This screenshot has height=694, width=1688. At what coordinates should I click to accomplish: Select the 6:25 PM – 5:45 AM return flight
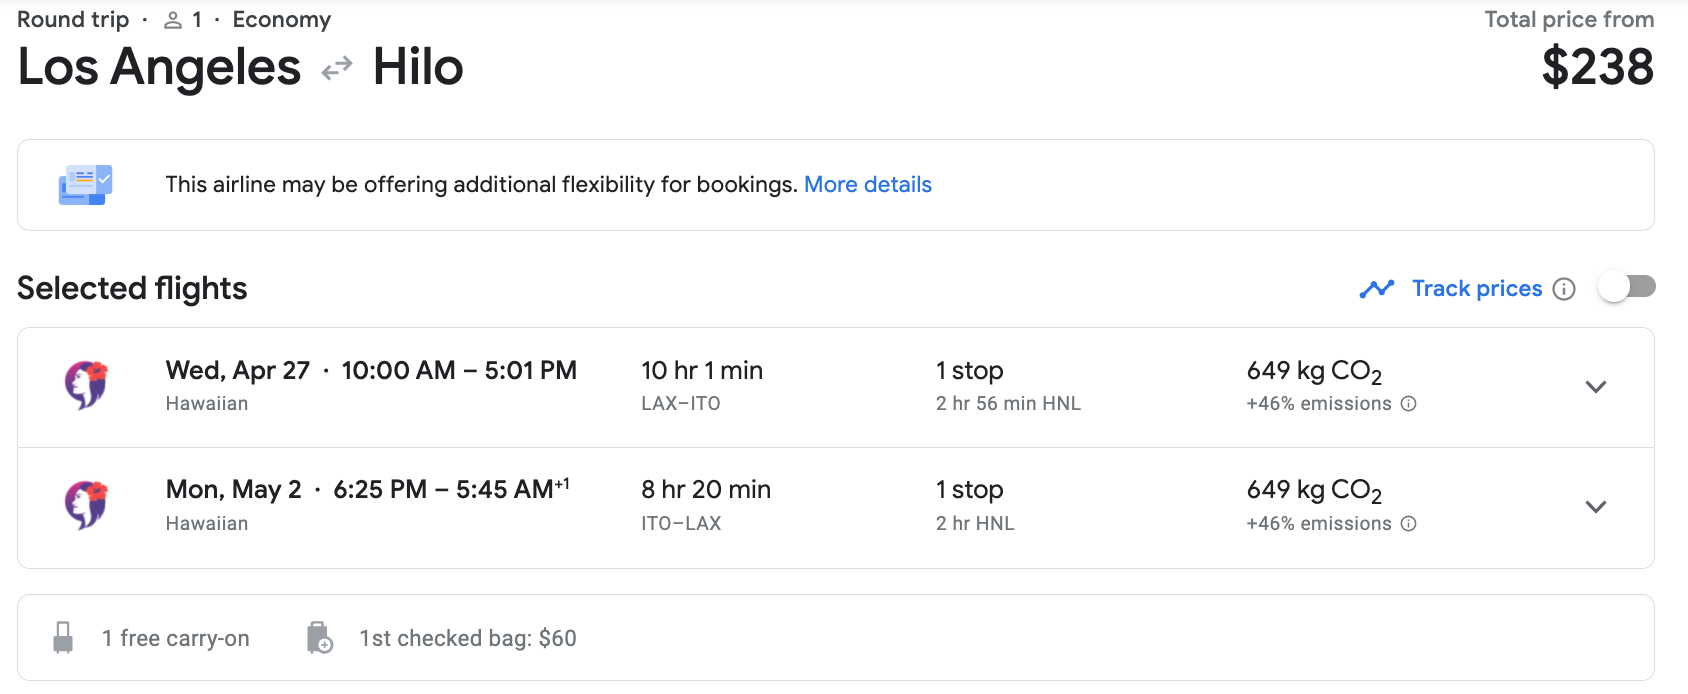coord(450,490)
